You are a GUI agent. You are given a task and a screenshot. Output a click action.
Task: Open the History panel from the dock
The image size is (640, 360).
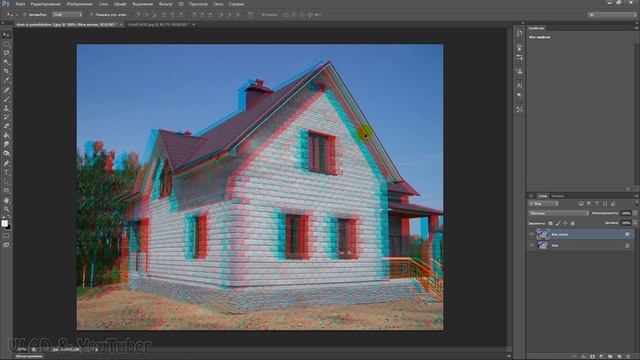click(519, 34)
